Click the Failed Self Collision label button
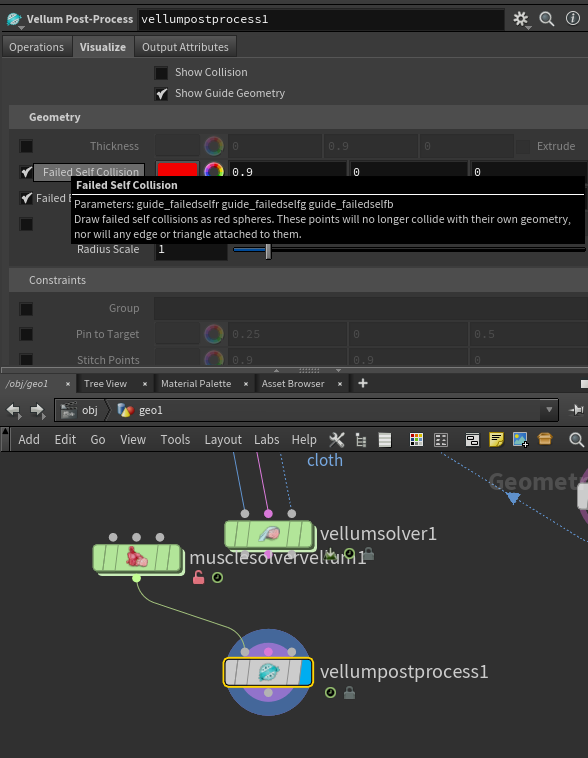This screenshot has height=758, width=588. coord(89,172)
